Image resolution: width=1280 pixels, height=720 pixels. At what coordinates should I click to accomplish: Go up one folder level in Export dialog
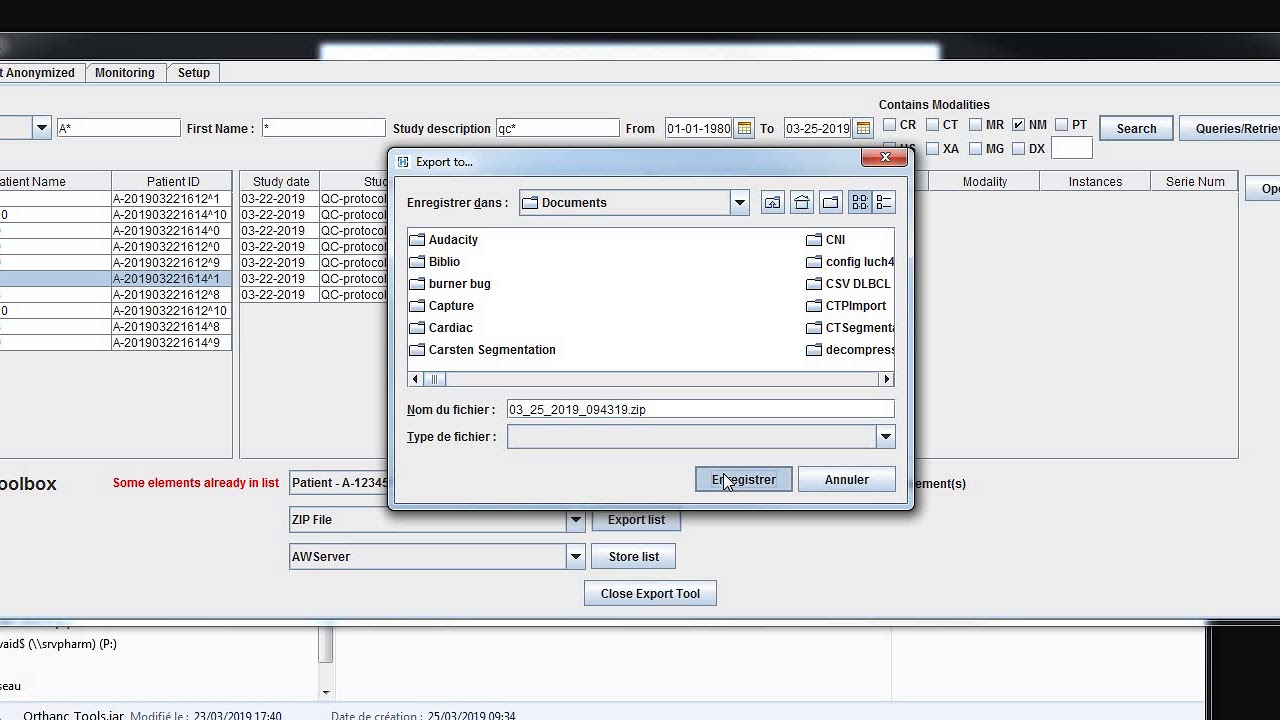[773, 203]
